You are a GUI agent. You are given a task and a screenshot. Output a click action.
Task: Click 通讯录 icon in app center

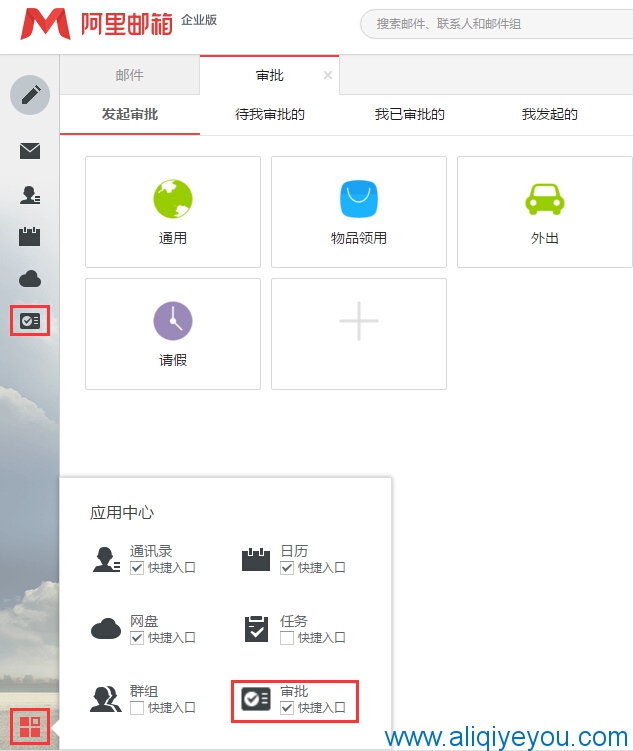(106, 559)
